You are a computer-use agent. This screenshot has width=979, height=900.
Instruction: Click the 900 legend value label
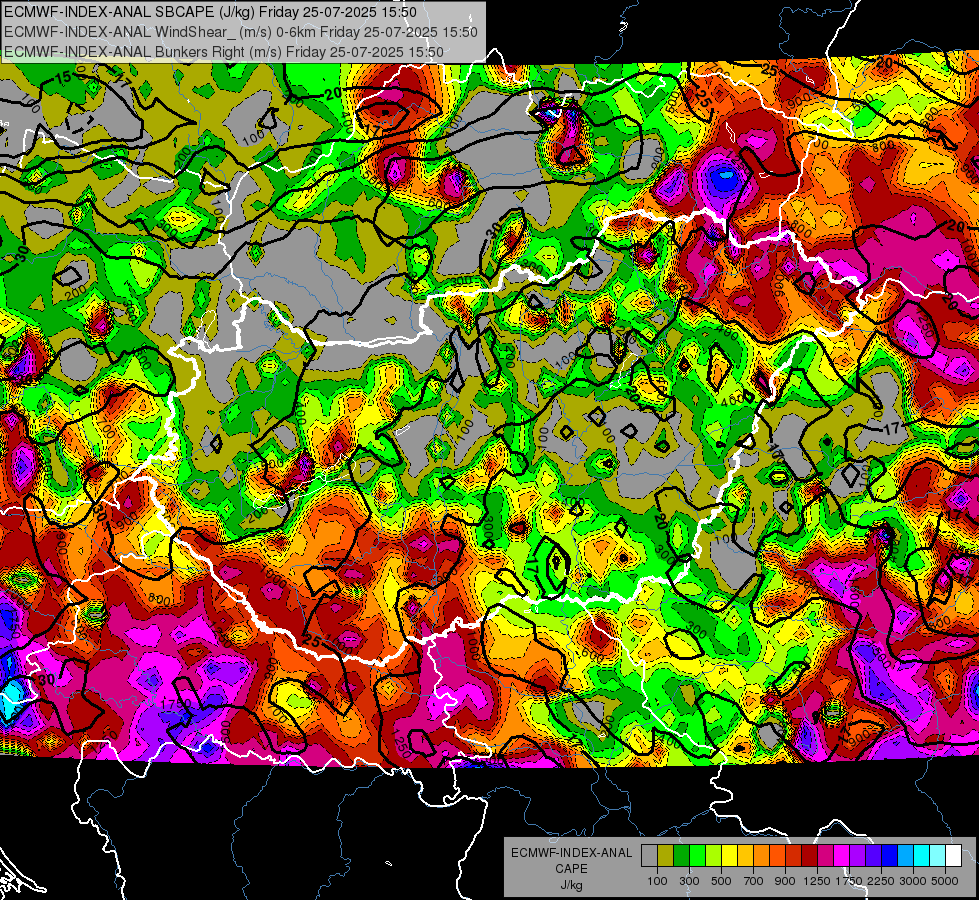pyautogui.click(x=785, y=881)
